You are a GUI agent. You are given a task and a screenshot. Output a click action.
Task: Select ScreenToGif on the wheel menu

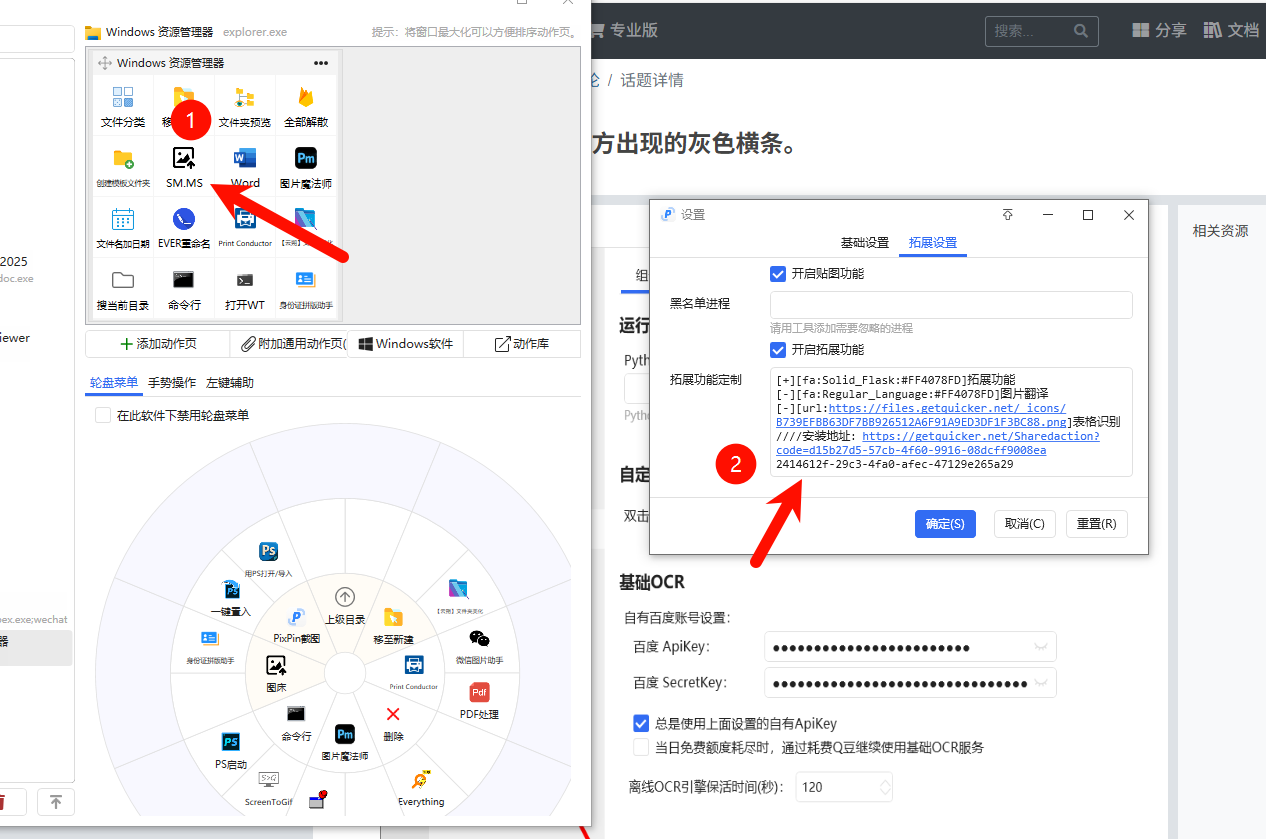click(268, 787)
